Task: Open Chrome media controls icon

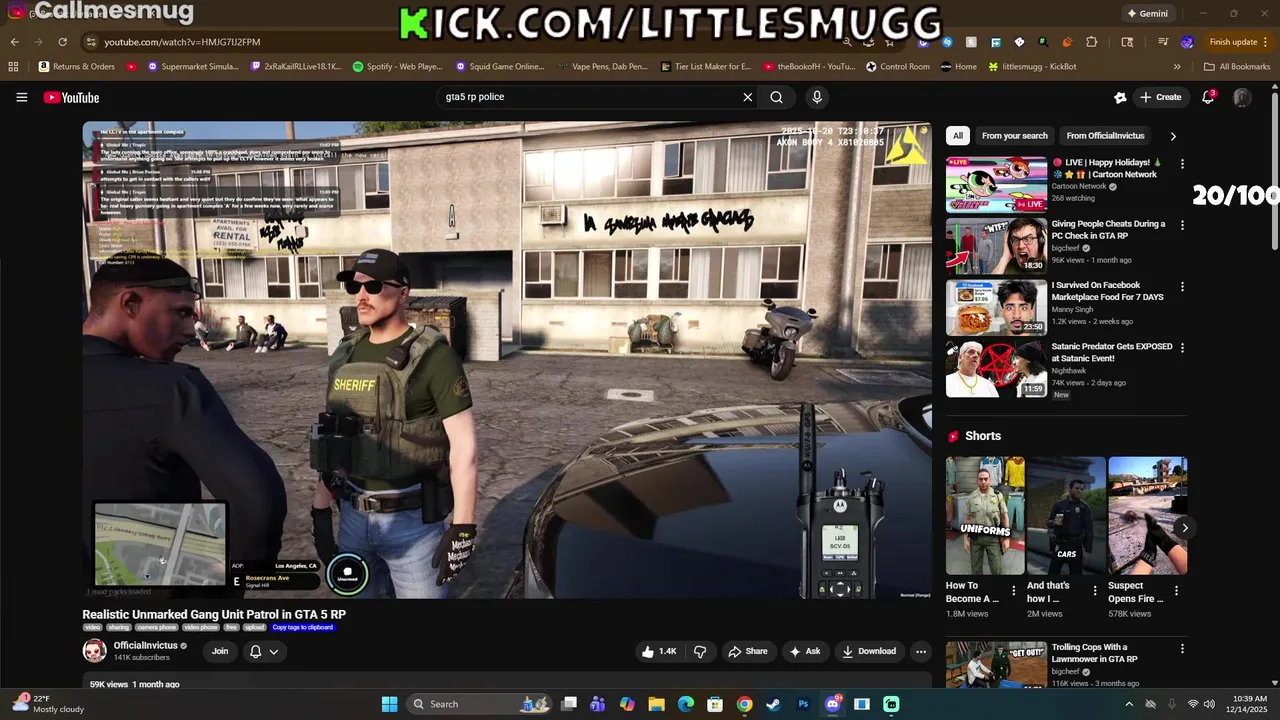Action: tap(1163, 42)
